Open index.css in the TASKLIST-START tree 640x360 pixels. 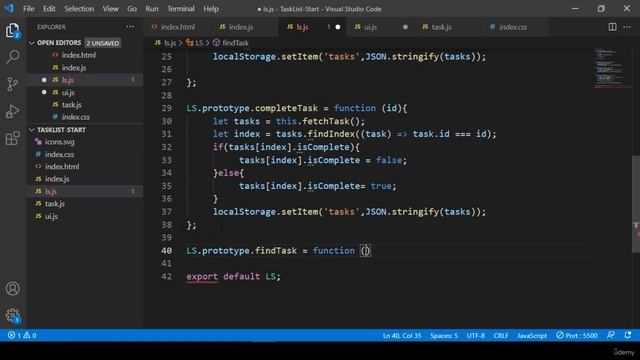coord(85,154)
